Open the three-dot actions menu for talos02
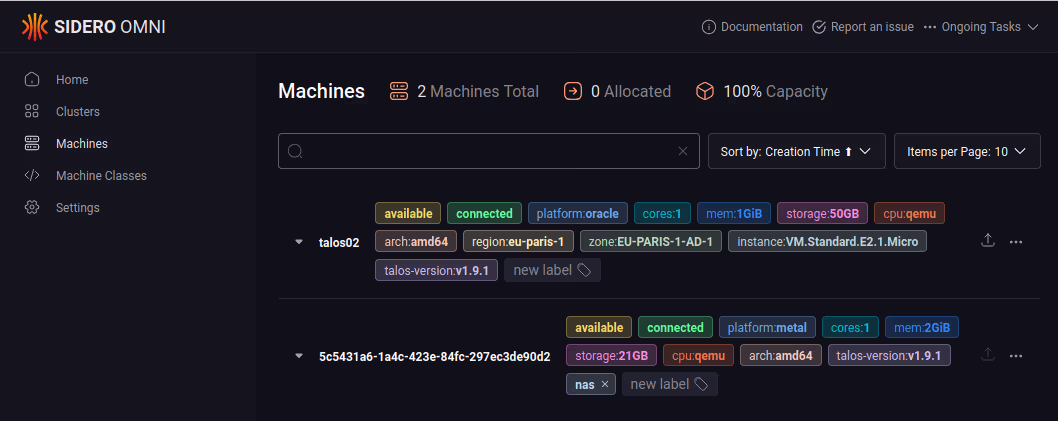 [x=1016, y=241]
